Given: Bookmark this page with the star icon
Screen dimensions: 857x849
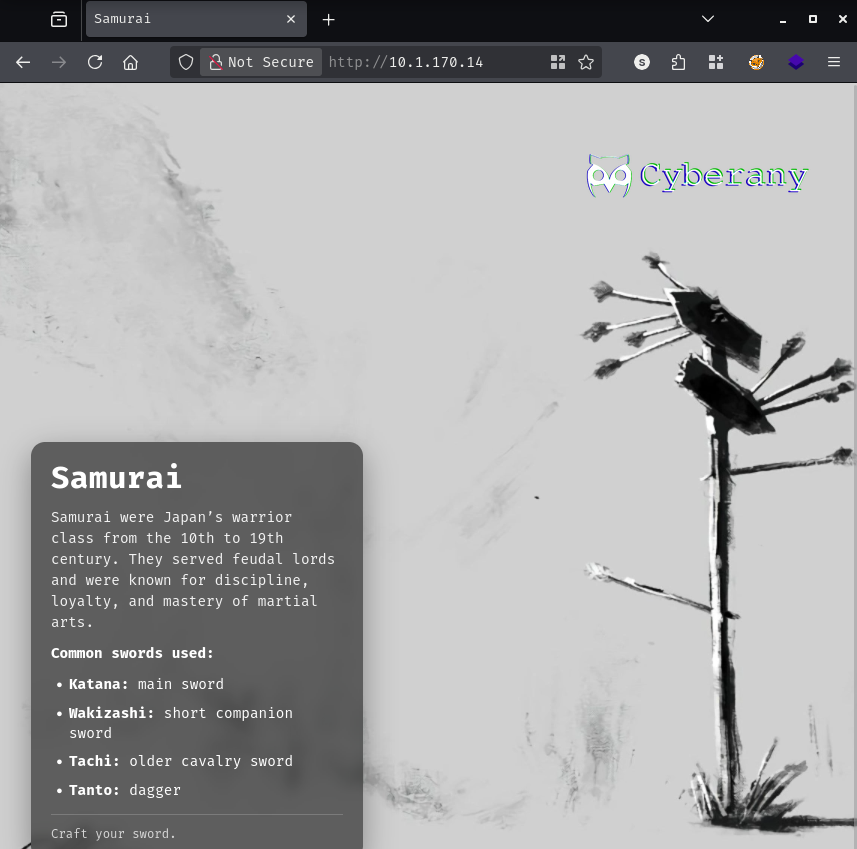Looking at the screenshot, I should click(586, 62).
